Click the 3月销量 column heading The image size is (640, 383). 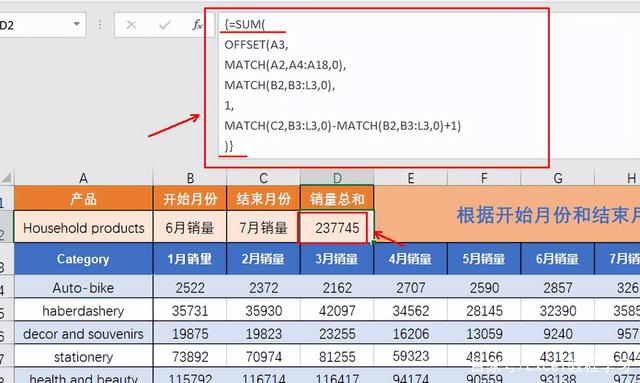click(x=337, y=259)
